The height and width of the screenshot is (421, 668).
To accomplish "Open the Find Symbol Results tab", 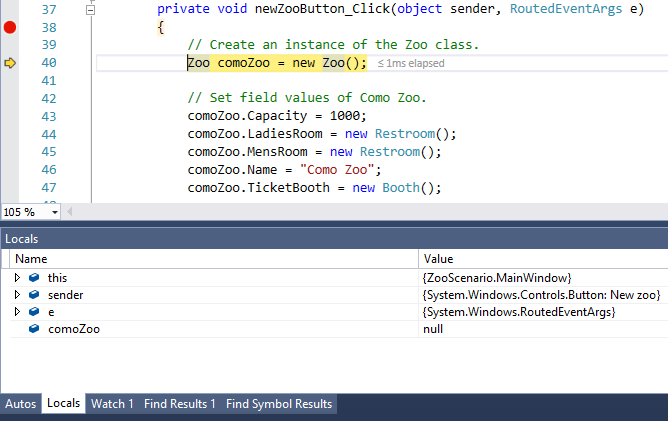I will coord(278,404).
